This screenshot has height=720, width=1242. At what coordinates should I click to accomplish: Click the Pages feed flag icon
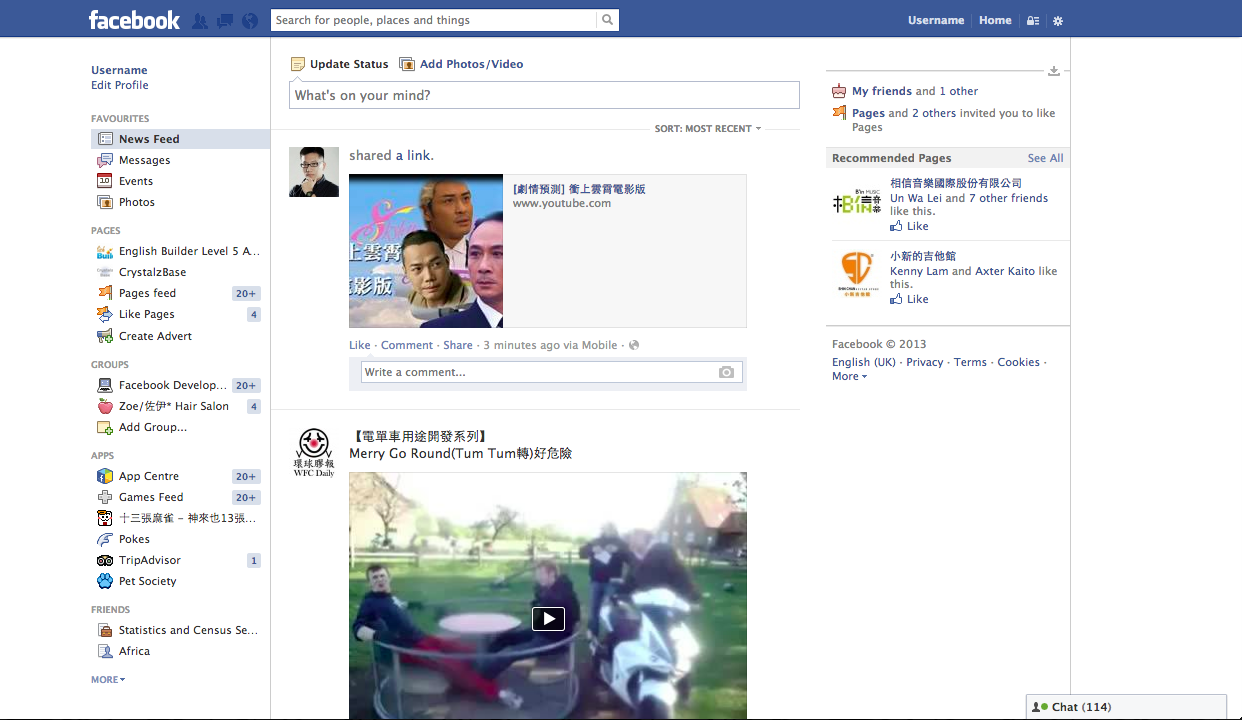[105, 293]
